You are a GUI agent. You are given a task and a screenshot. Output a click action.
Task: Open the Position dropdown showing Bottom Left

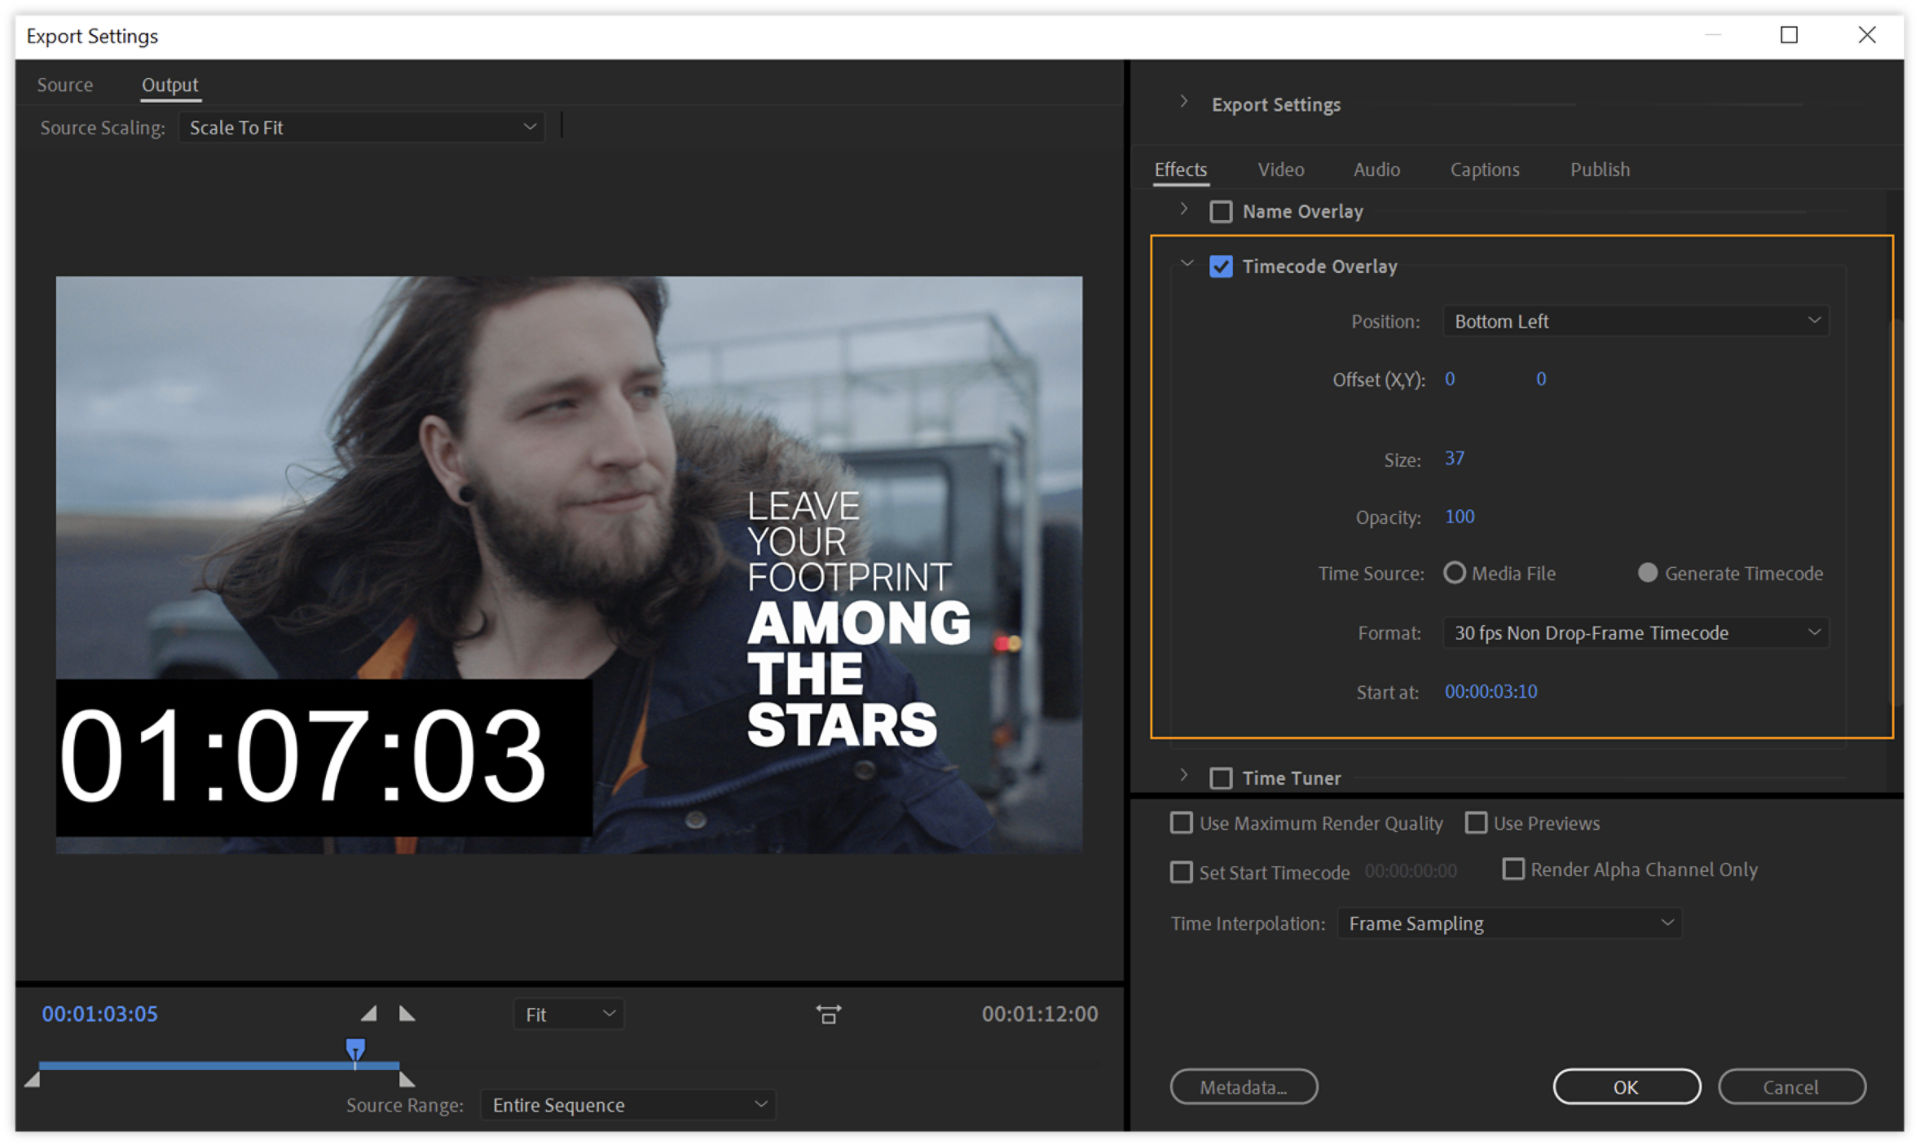pyautogui.click(x=1634, y=321)
